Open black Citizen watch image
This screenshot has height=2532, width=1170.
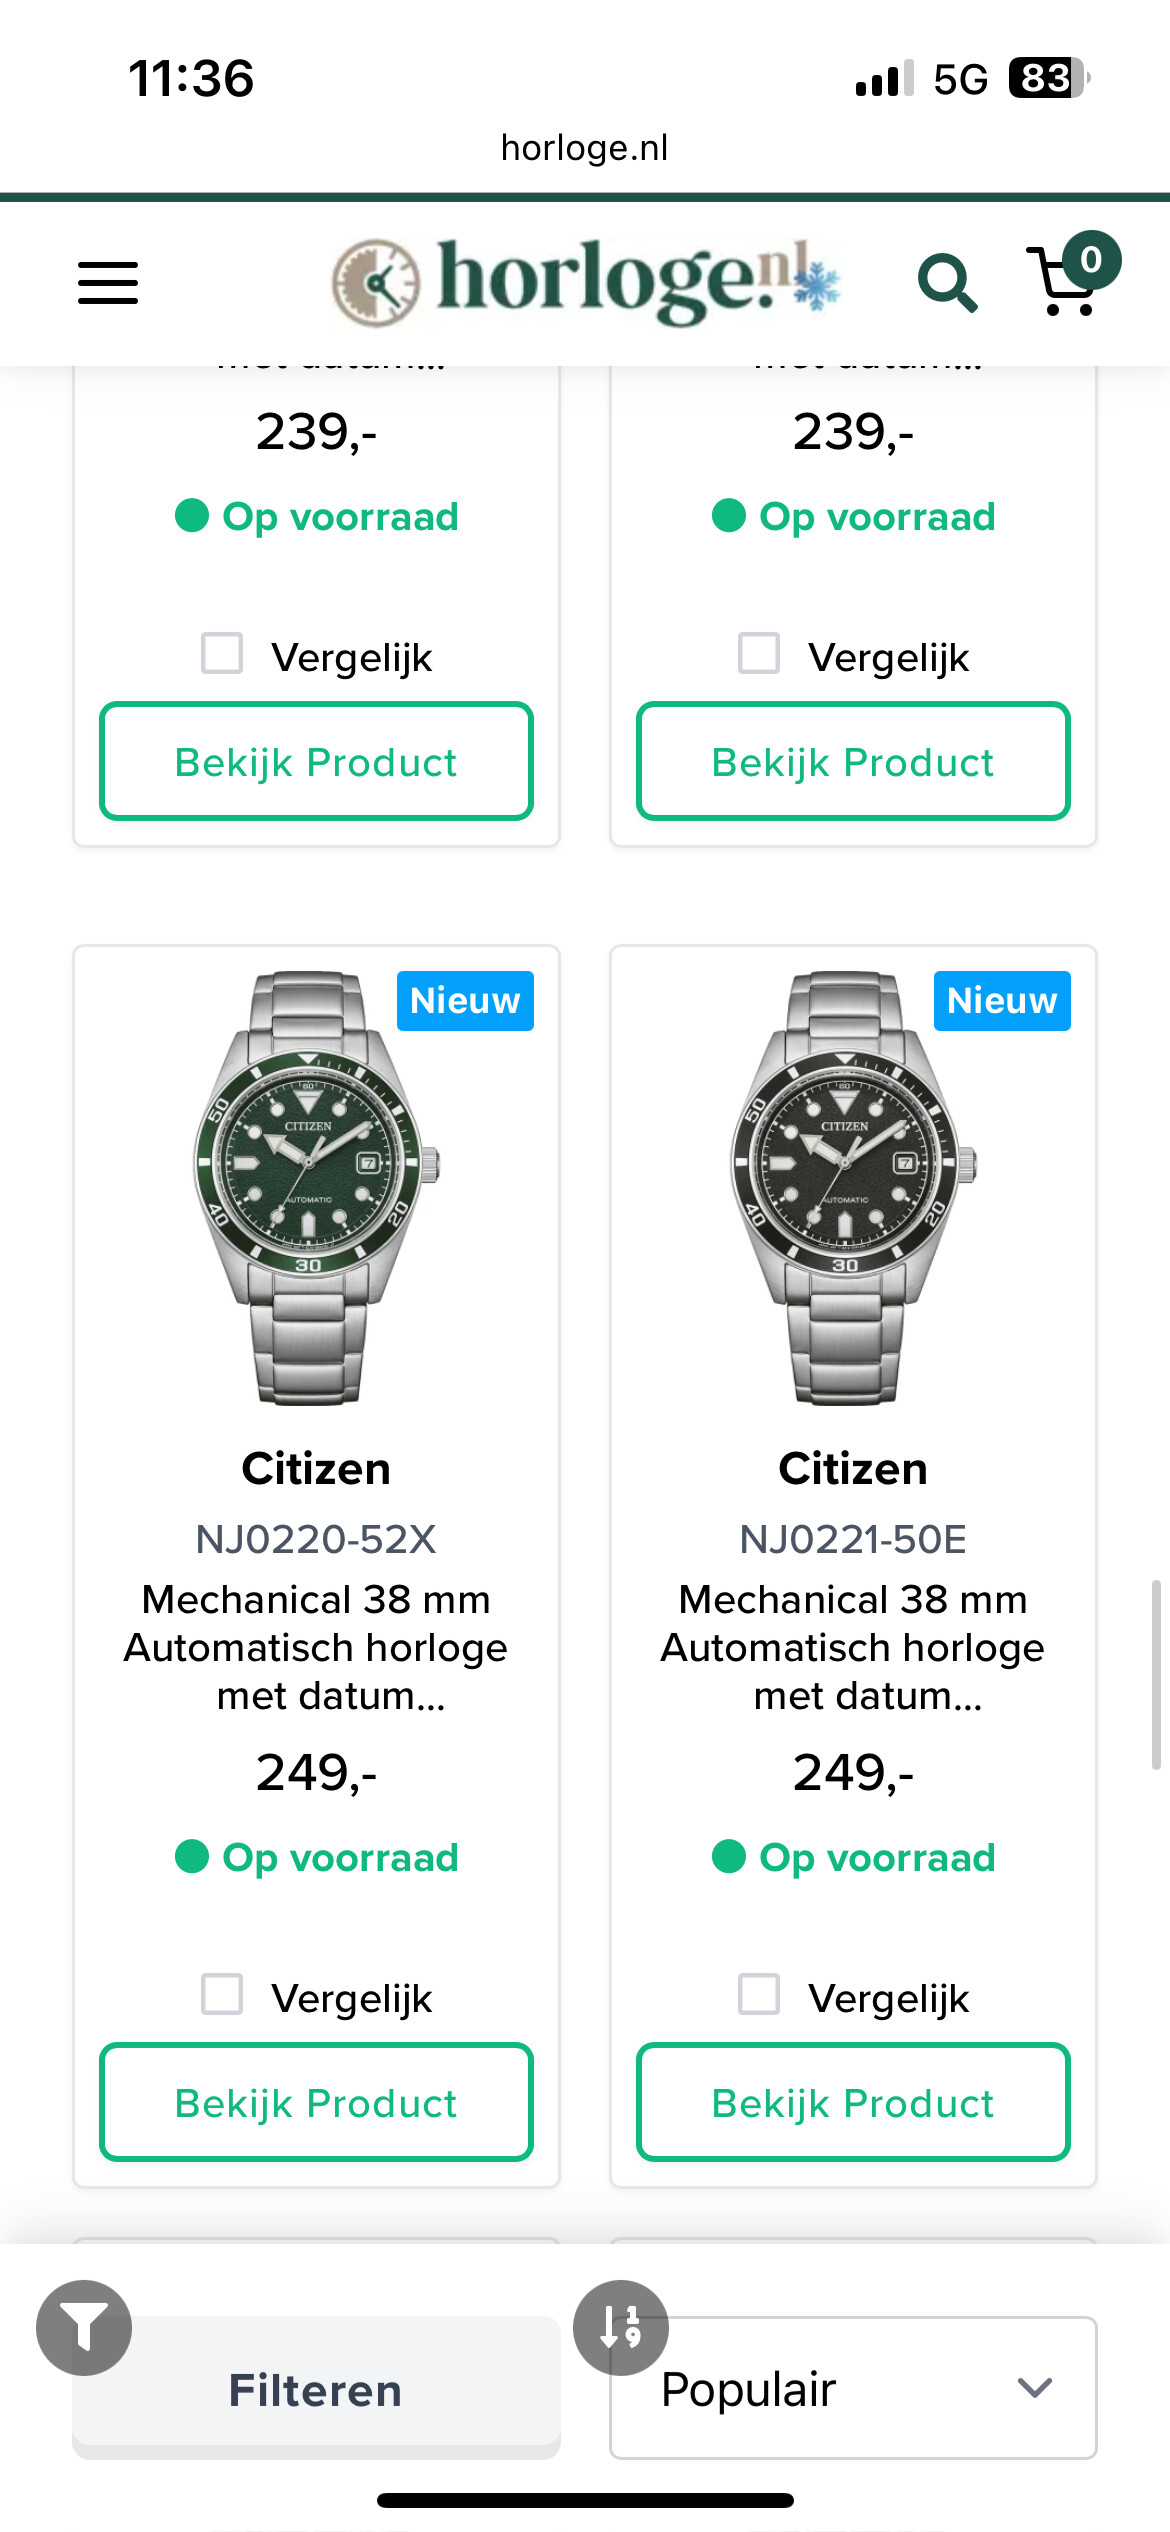[x=853, y=1187]
